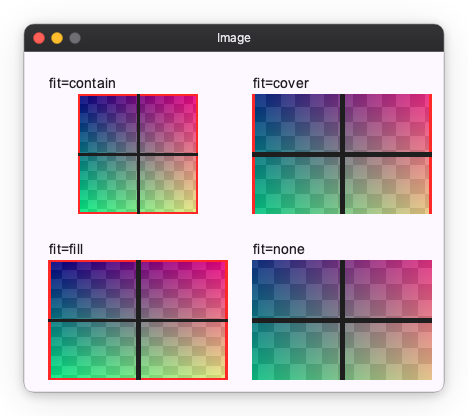The height and width of the screenshot is (416, 468).
Task: Click the tan bottom-right quadrant in fit=none image
Action: (388, 351)
